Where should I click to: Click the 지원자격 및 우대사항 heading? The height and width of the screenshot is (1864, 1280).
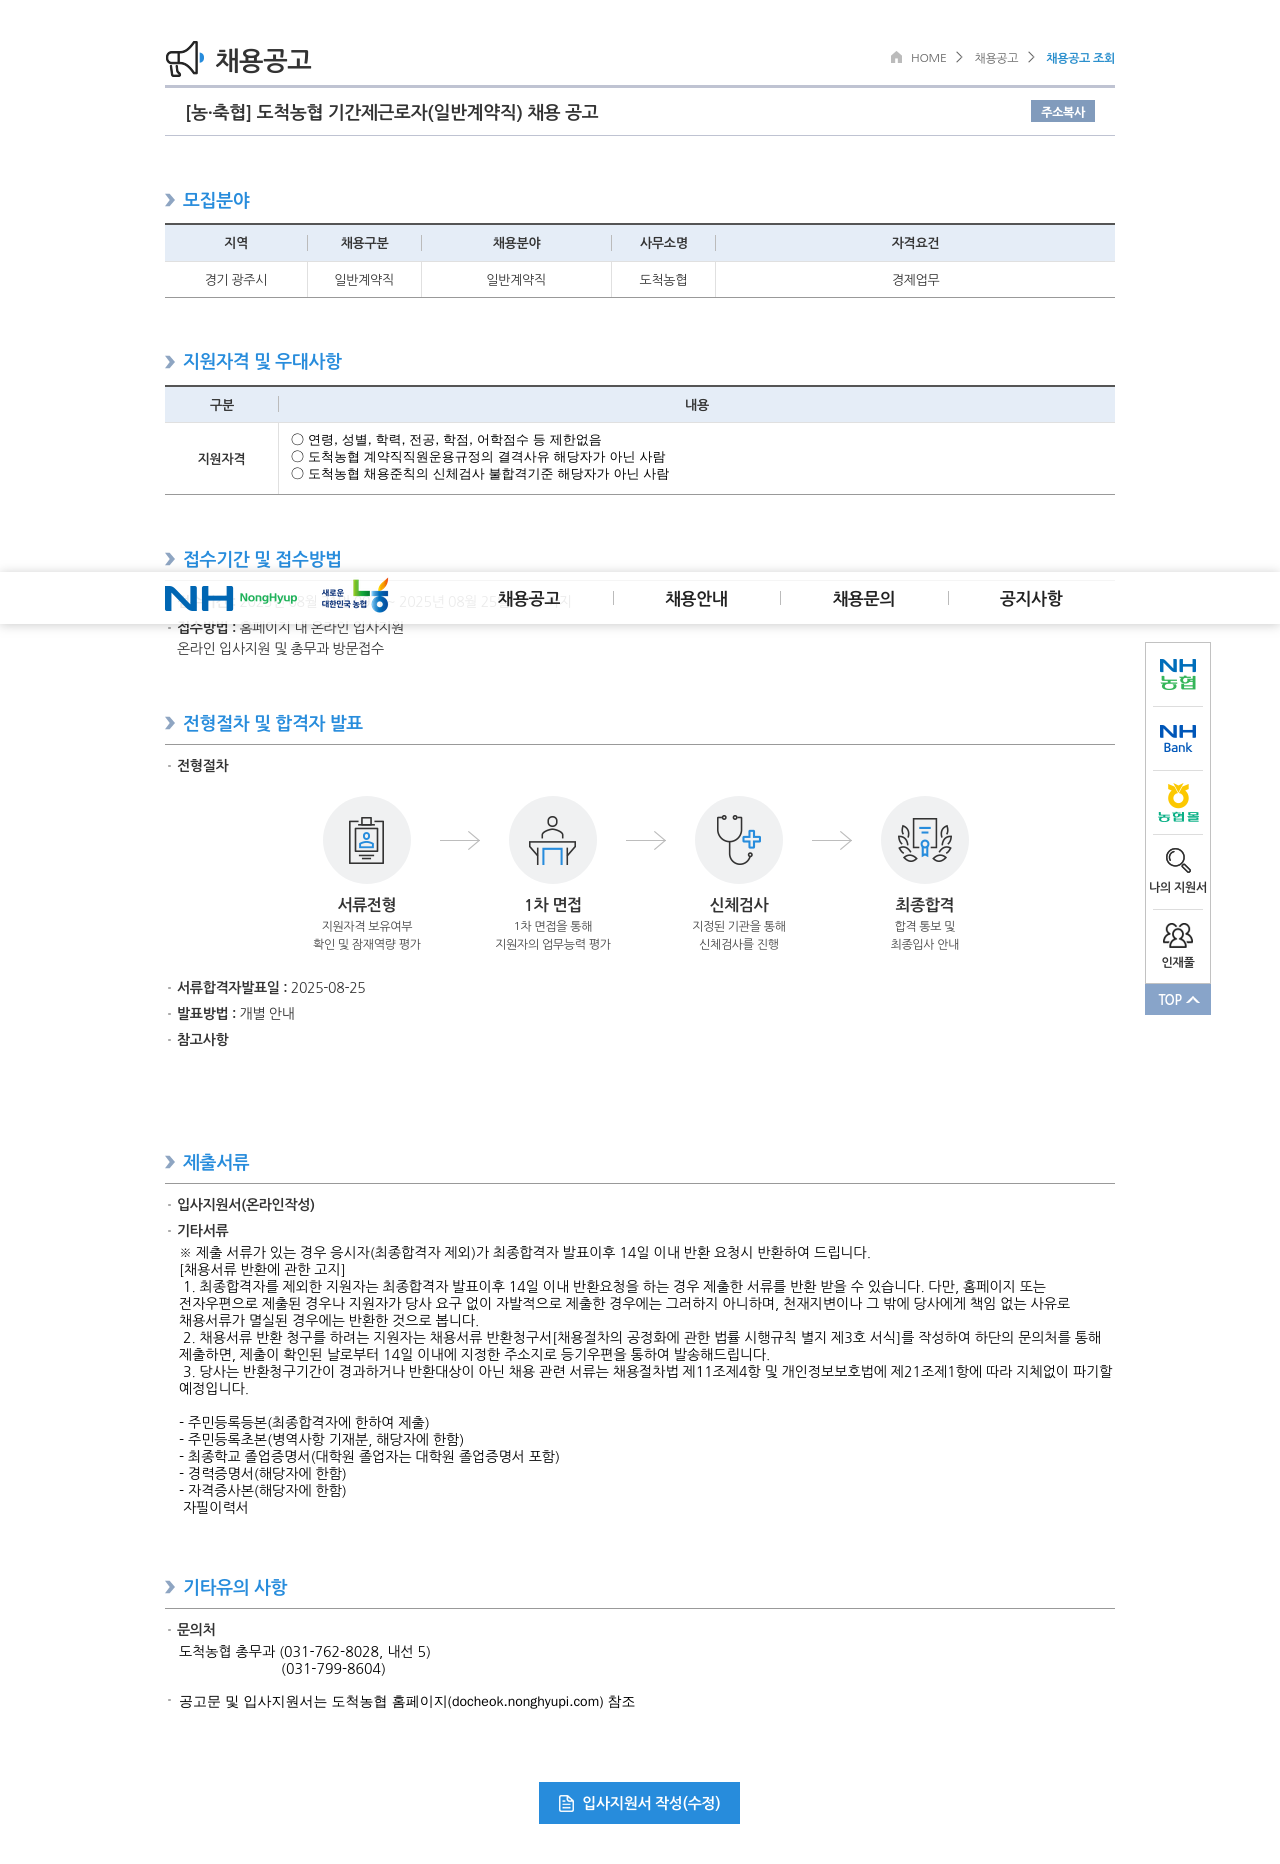point(262,361)
